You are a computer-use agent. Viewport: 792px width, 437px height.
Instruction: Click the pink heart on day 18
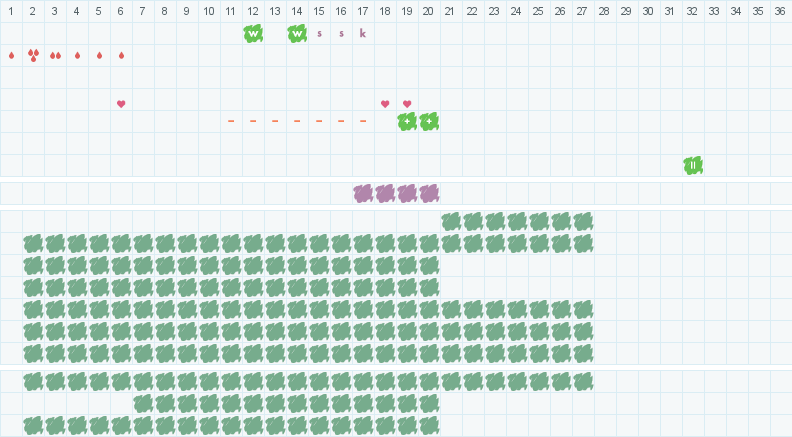tap(385, 104)
